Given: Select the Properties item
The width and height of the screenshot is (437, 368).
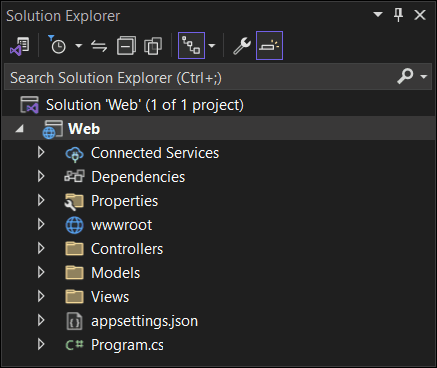Looking at the screenshot, I should point(124,201).
